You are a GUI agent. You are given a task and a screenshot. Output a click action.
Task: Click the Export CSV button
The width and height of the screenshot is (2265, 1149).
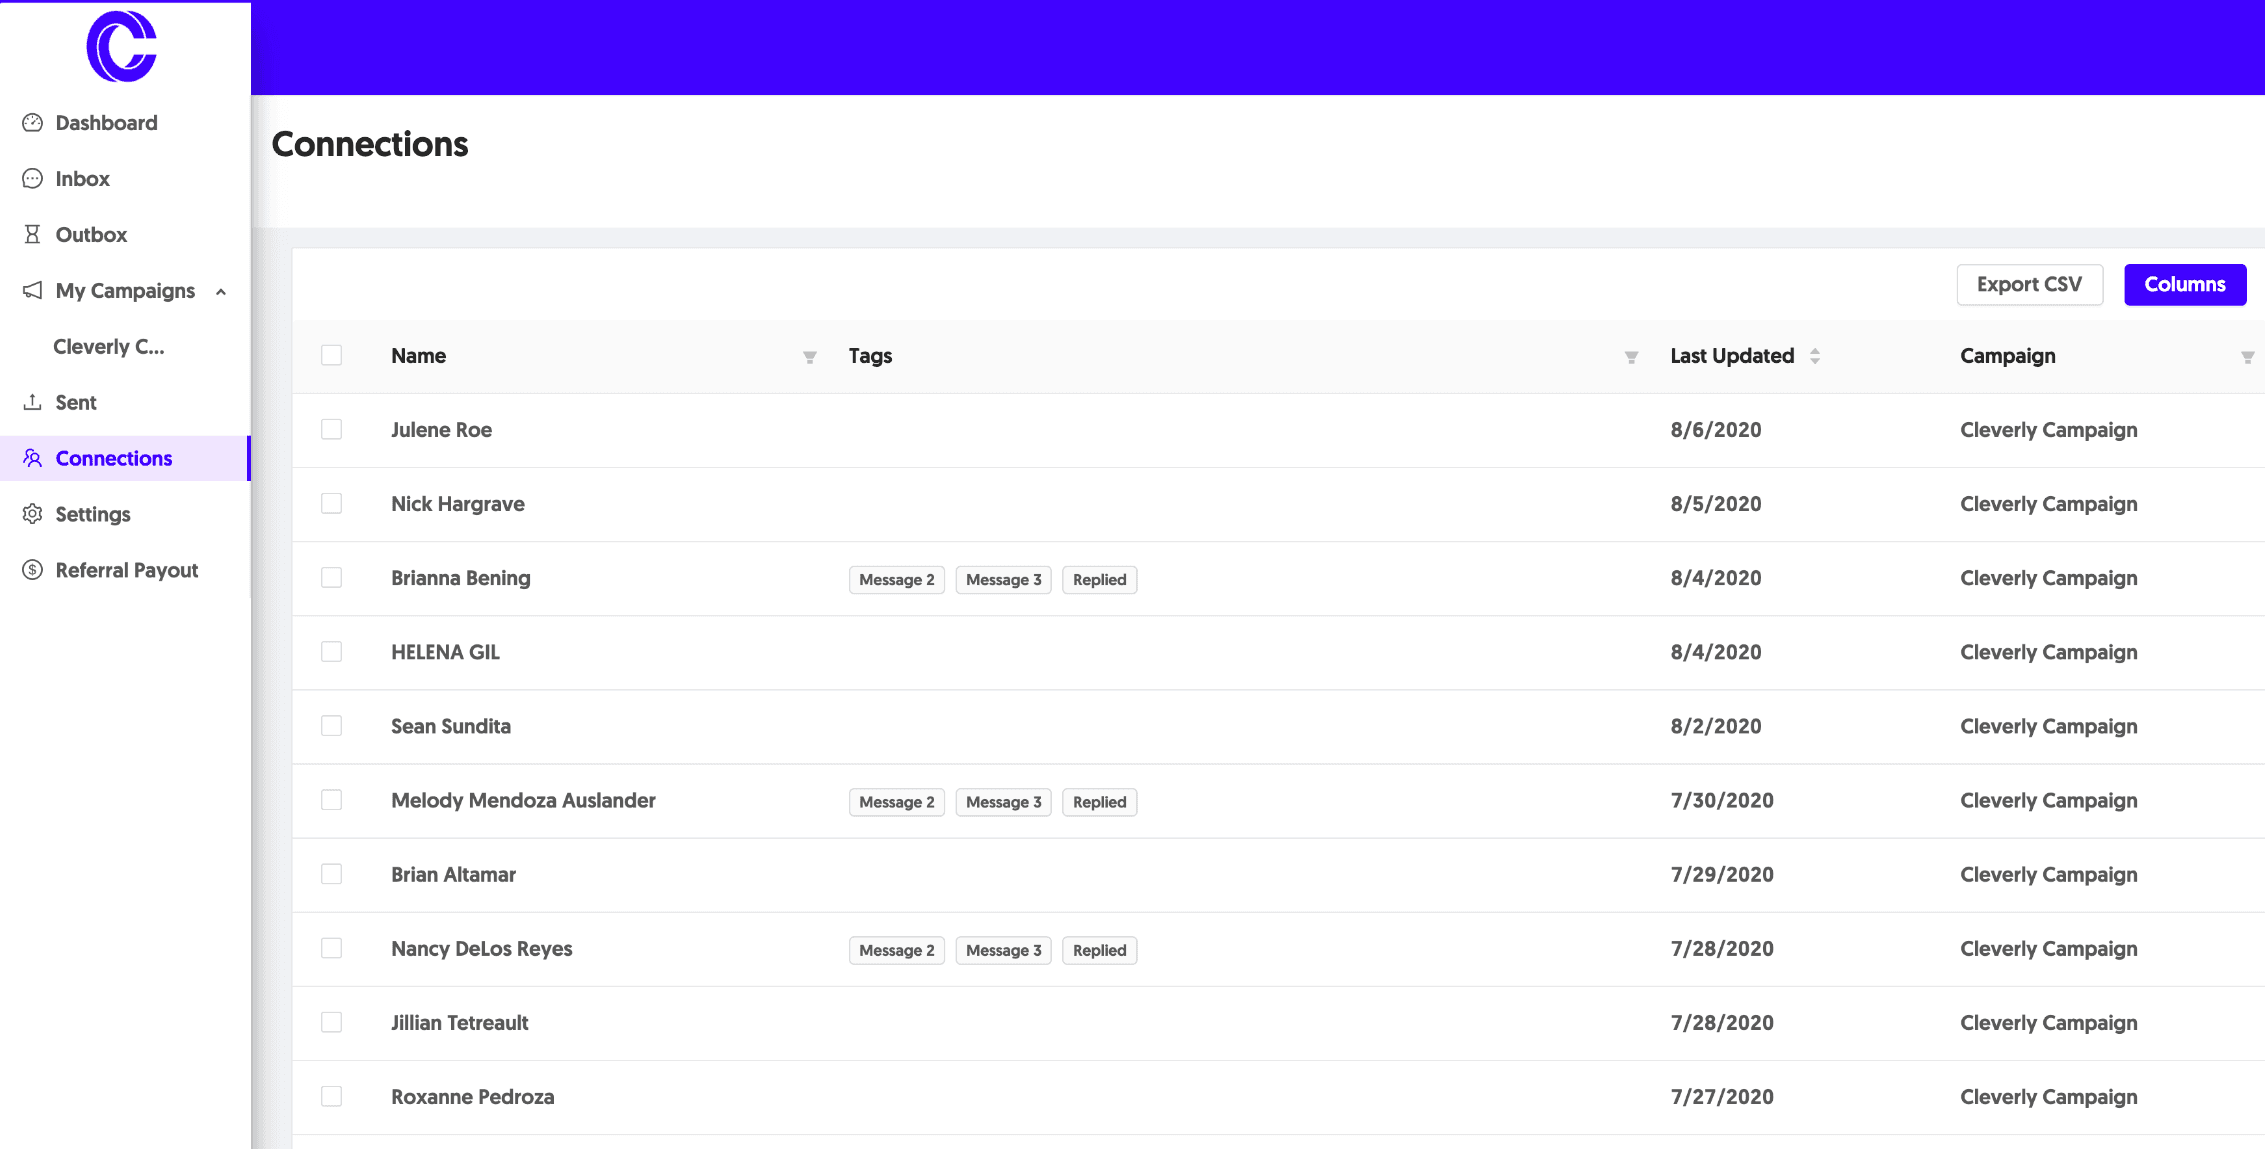point(2029,284)
